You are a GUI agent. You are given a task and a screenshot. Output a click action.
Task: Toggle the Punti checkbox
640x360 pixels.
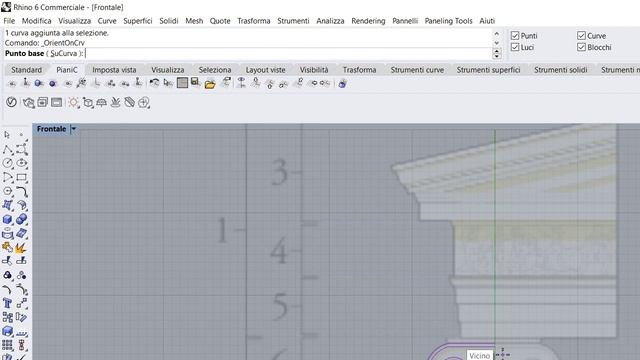coord(515,36)
